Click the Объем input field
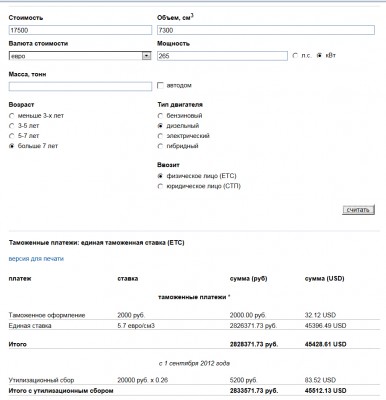This screenshot has height=400, width=386. pos(266,30)
